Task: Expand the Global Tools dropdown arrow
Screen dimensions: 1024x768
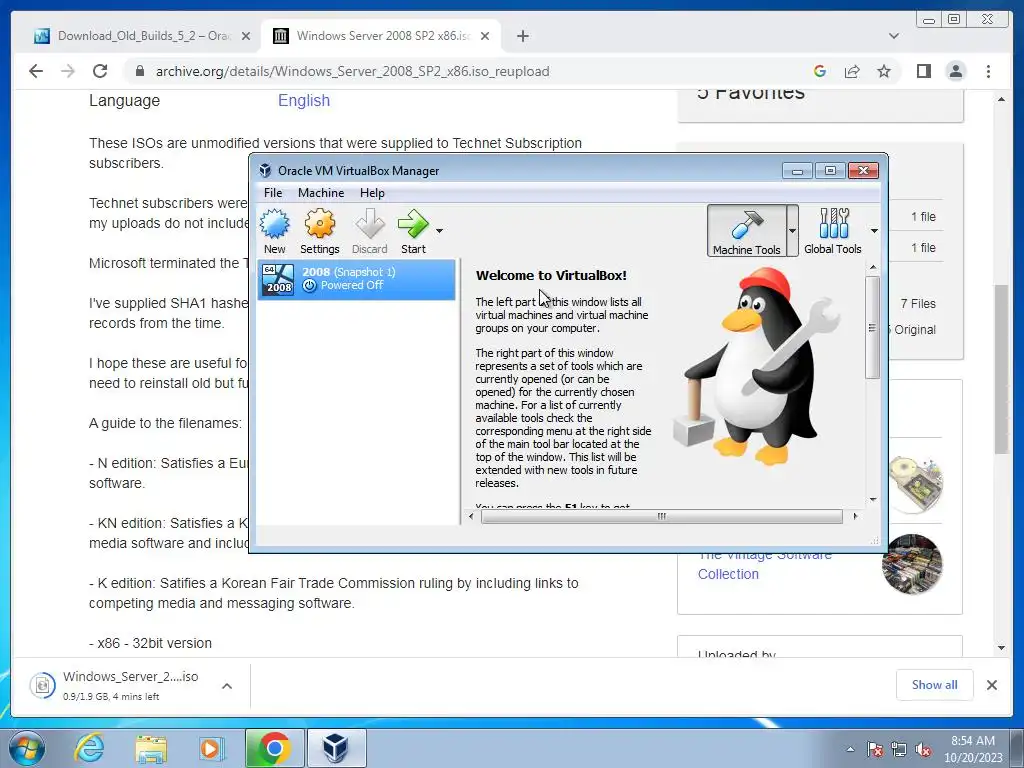Action: 874,231
